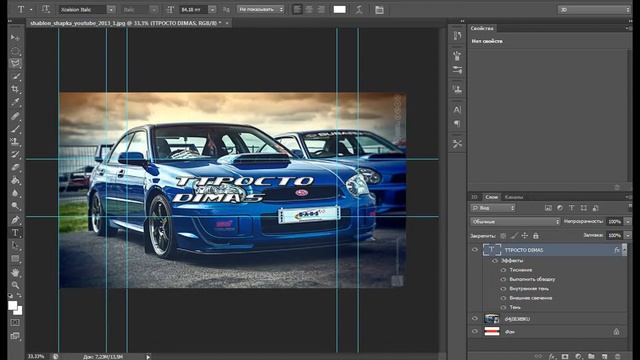The width and height of the screenshot is (640, 360).
Task: Select the Hand tool in the toolbar
Action: (x=15, y=272)
